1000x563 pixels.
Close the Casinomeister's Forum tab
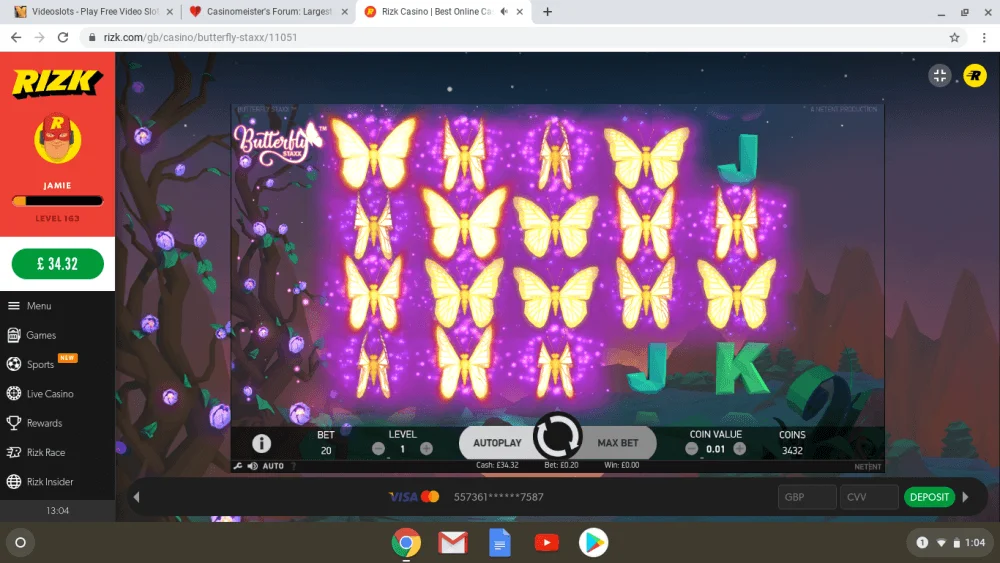[344, 11]
